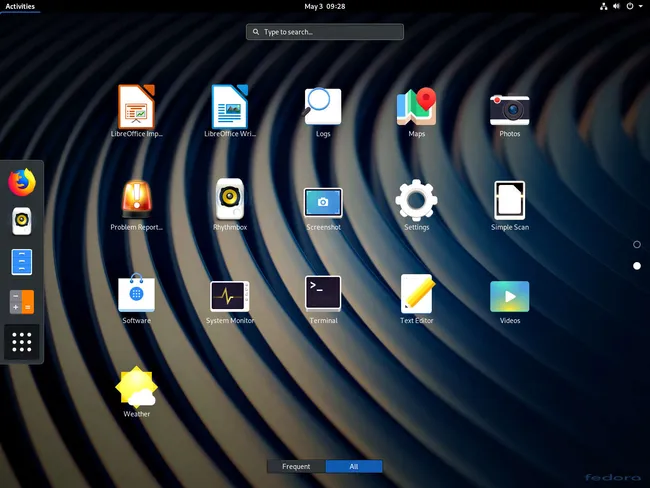Open Files manager in the dash
This screenshot has width=650, height=488.
[22, 262]
